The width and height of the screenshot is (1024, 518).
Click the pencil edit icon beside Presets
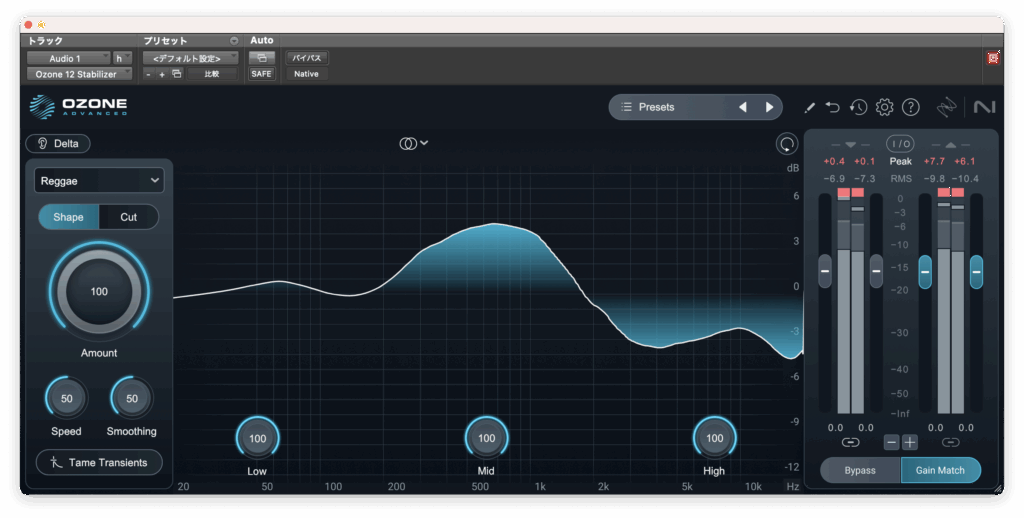point(810,107)
